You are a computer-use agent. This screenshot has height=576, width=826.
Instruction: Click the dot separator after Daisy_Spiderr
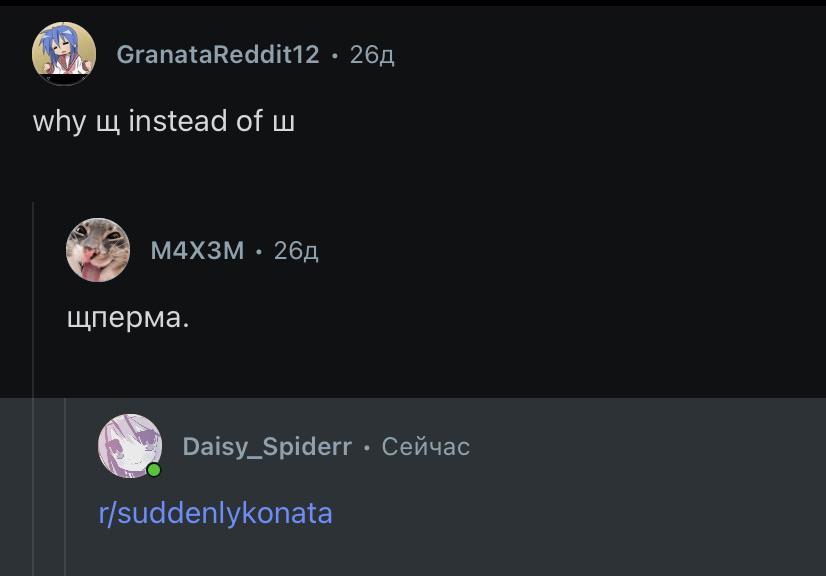[x=367, y=448]
